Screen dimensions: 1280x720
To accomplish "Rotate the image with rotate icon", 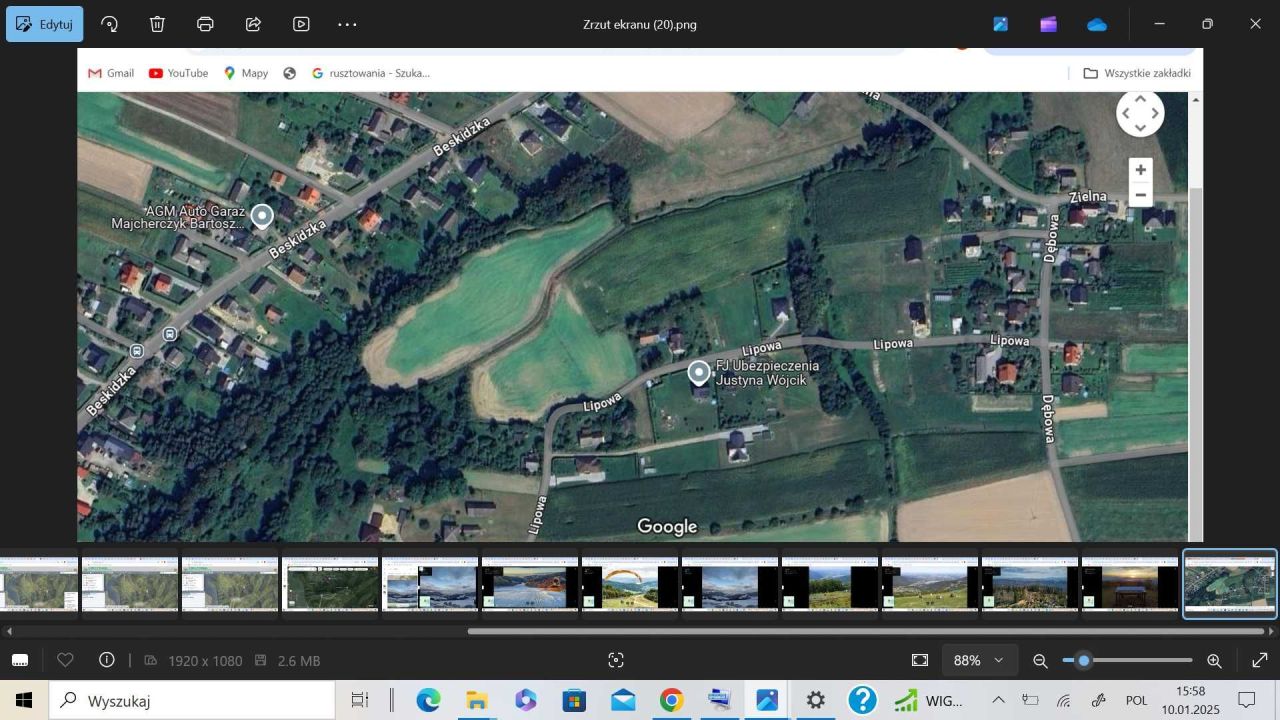I will coord(110,24).
